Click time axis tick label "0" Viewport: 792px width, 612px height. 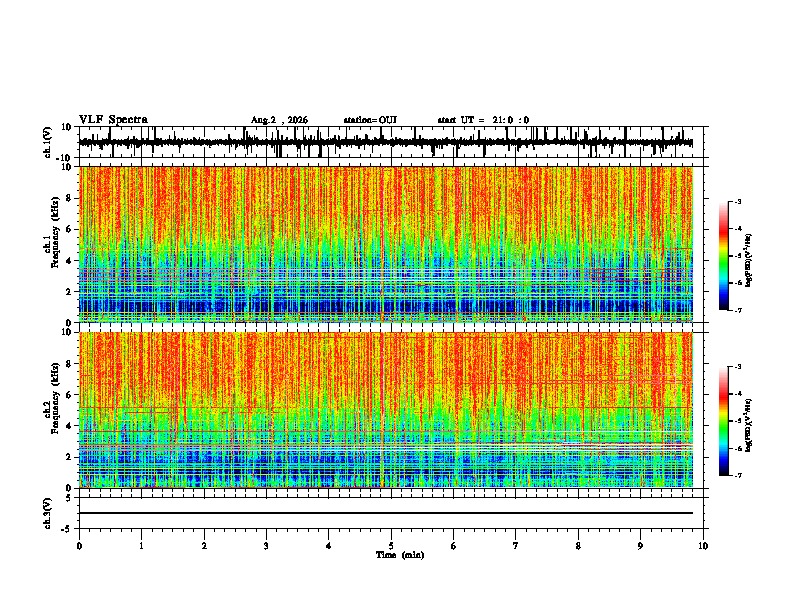coord(79,546)
